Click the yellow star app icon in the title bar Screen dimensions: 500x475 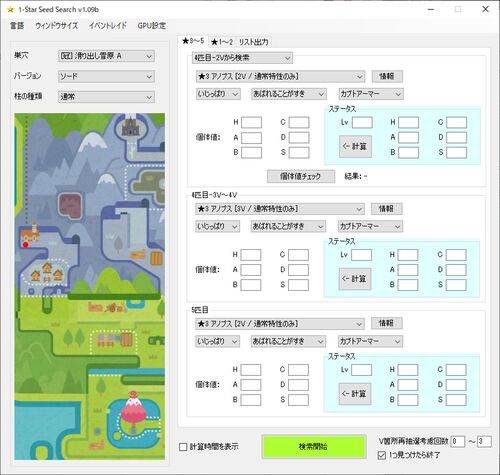10,9
